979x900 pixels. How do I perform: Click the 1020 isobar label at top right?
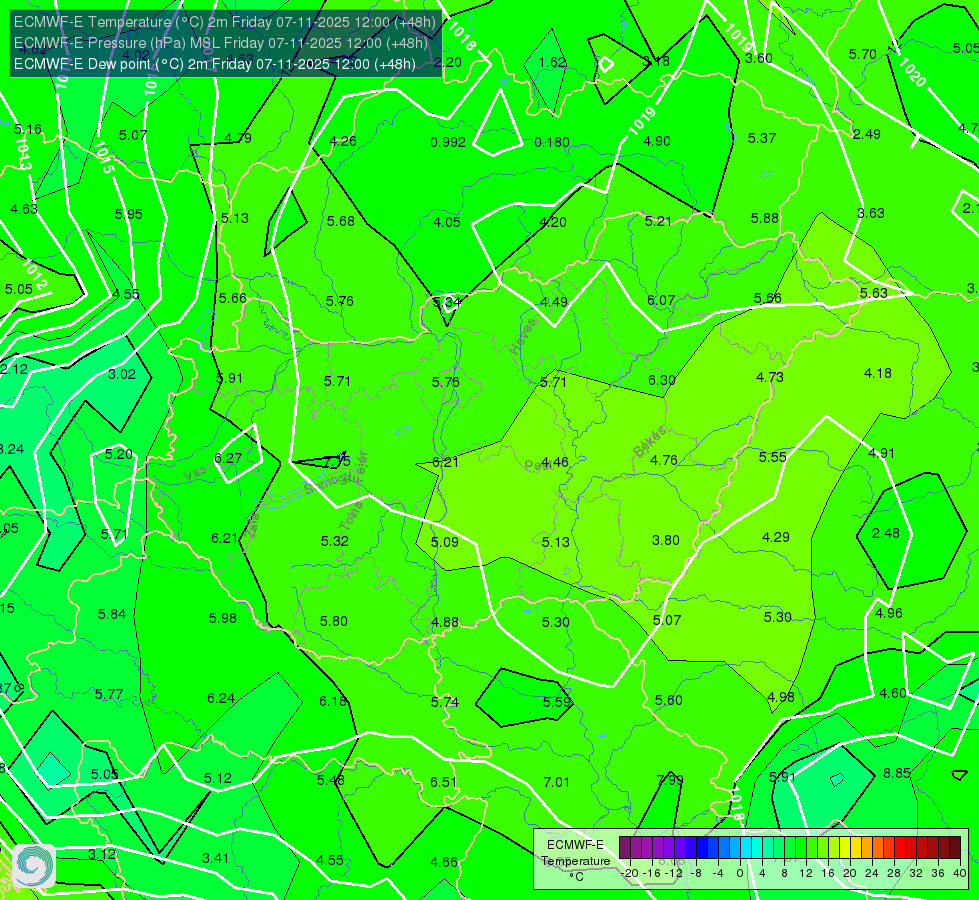point(912,72)
